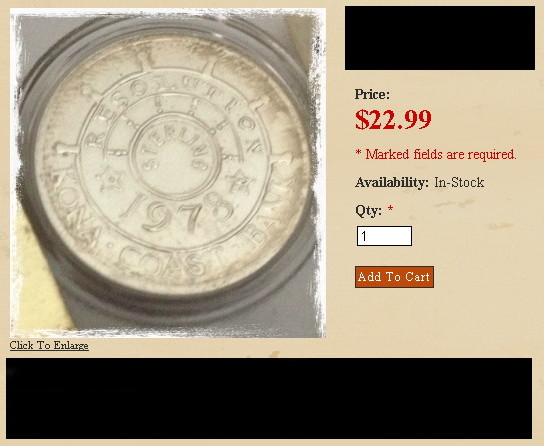Click the Price label
Screen dimensions: 544x446
click(x=372, y=94)
